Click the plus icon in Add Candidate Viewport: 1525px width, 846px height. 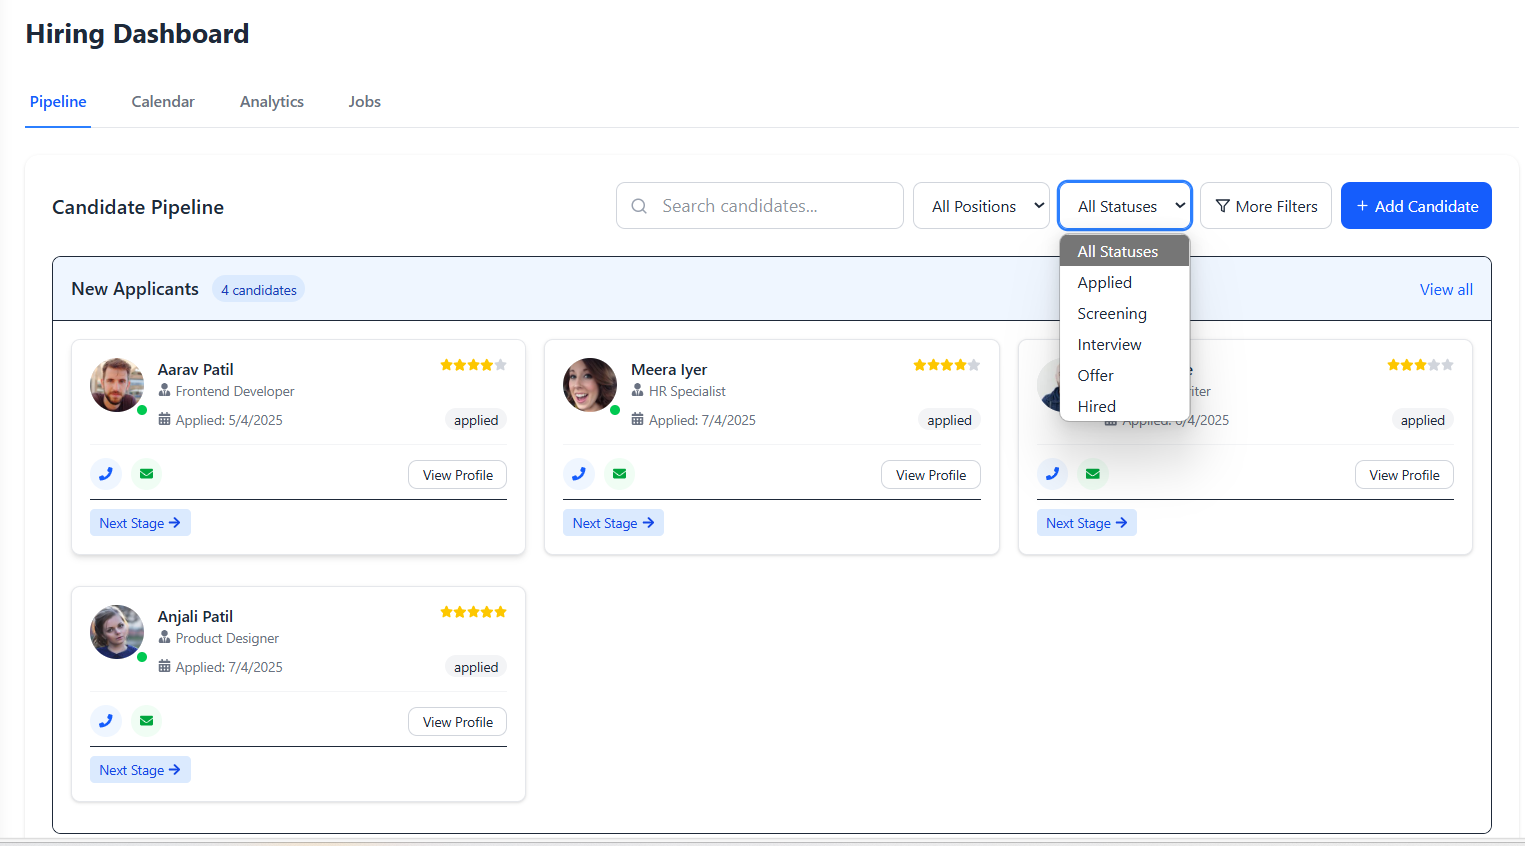[1361, 205]
